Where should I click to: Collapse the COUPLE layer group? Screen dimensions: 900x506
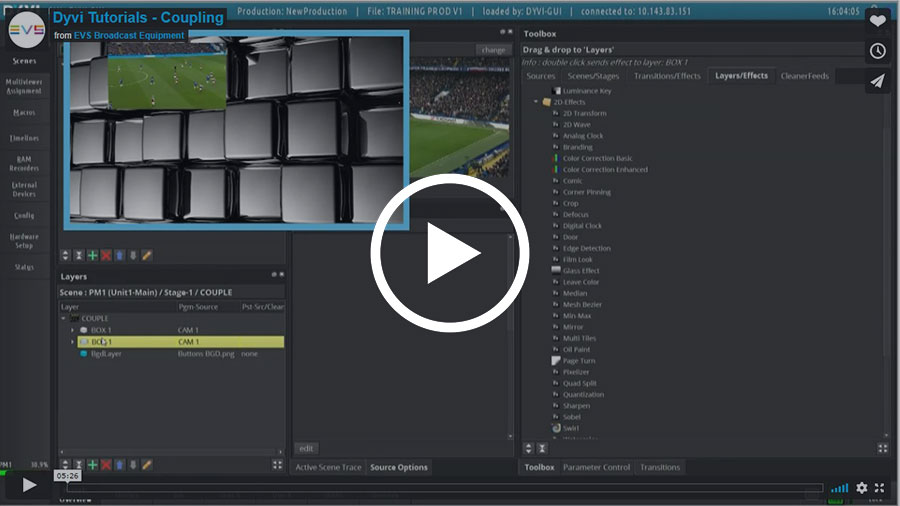pyautogui.click(x=64, y=319)
